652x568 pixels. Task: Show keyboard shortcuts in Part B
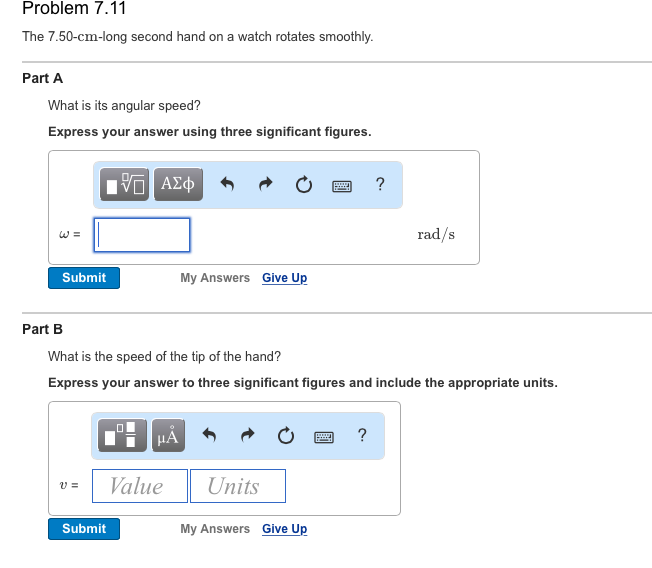(323, 436)
